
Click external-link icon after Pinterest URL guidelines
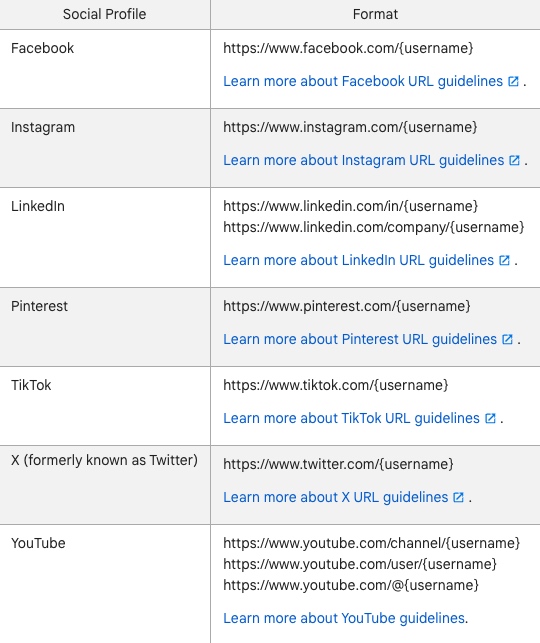(507, 340)
